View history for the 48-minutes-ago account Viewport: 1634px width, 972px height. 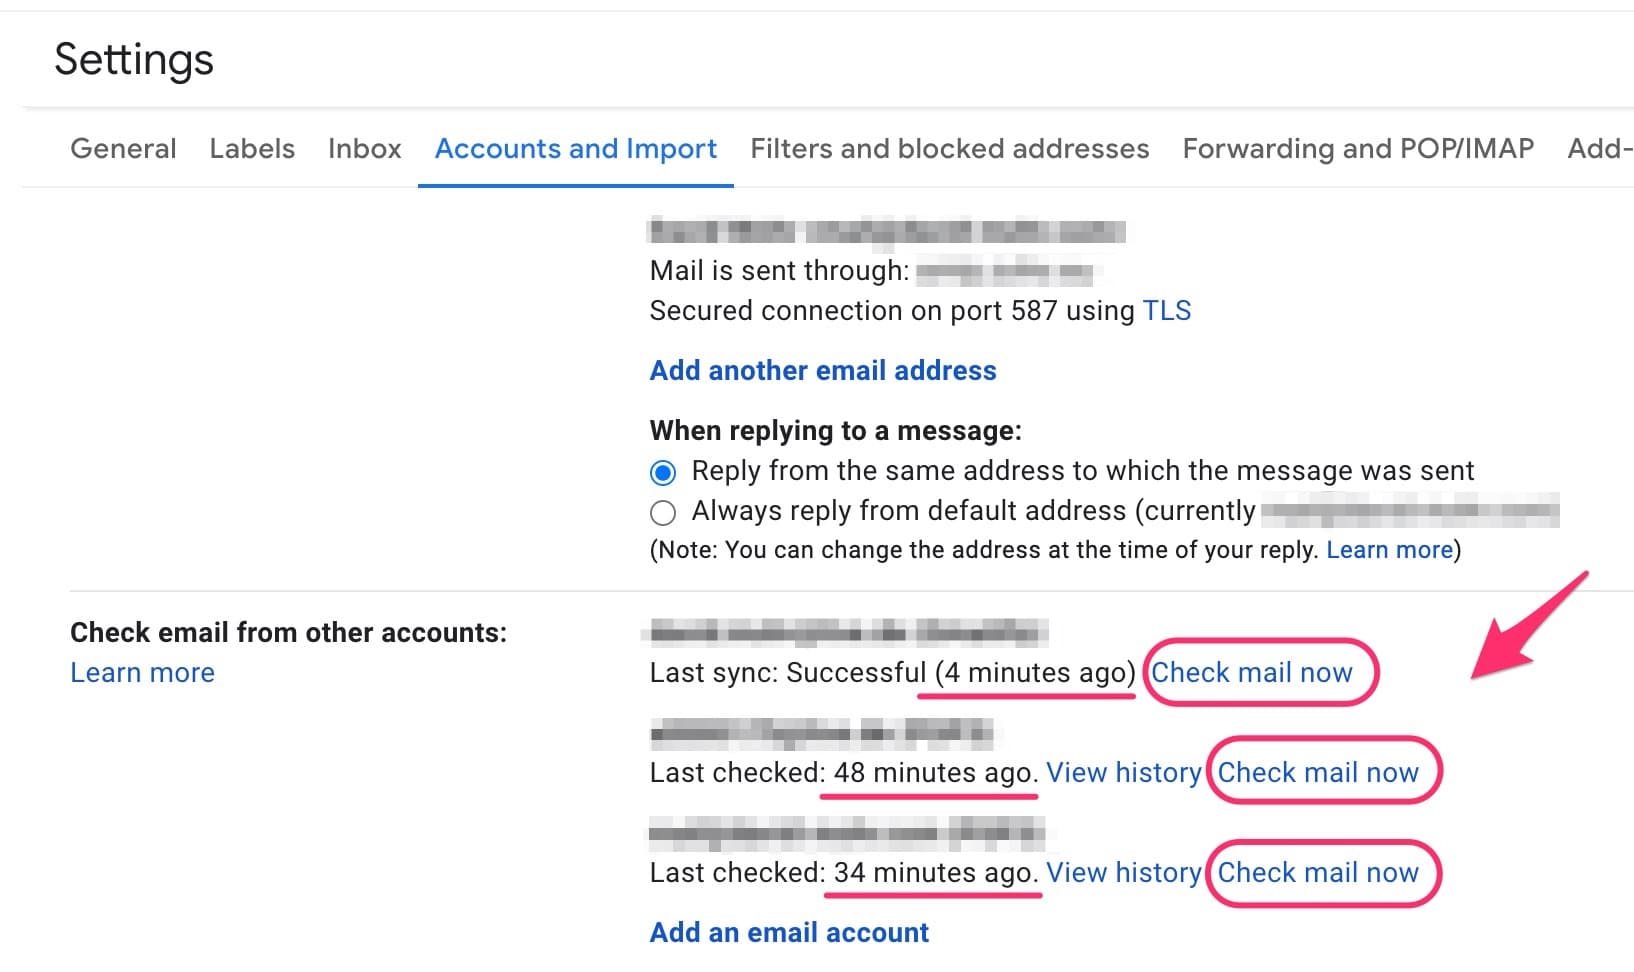click(x=1124, y=772)
